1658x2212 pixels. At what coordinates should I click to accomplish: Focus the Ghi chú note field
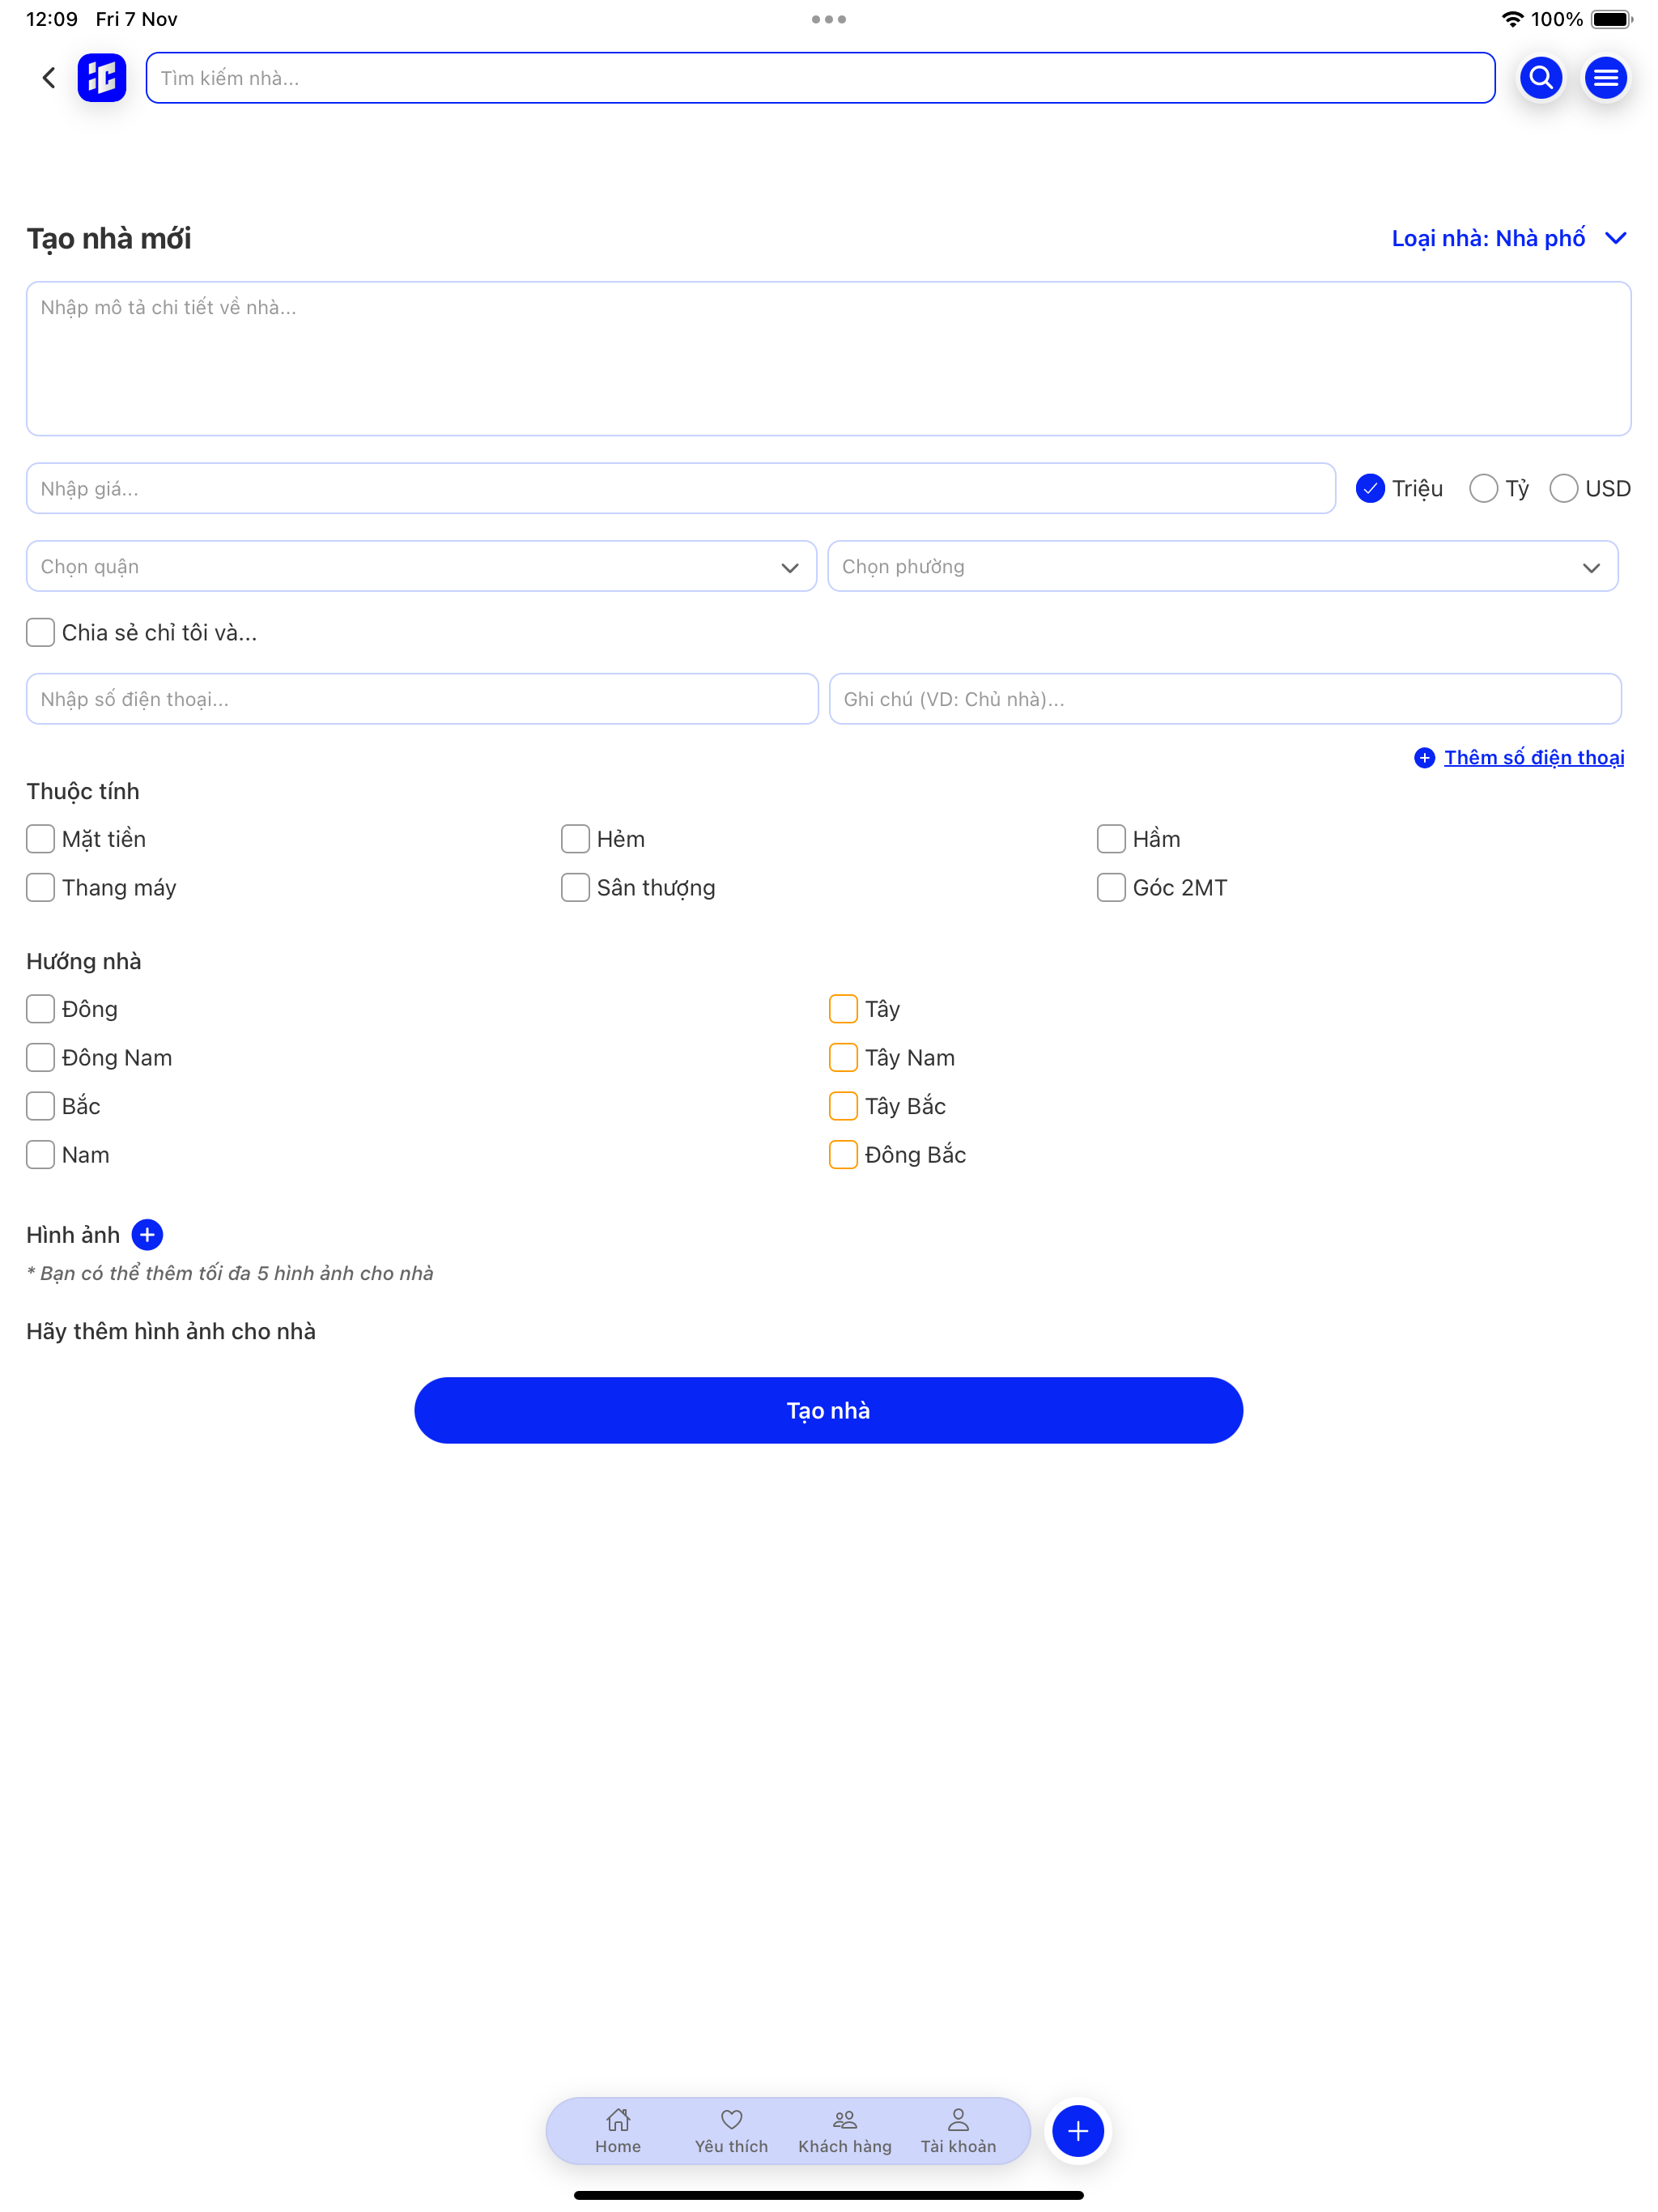pos(1225,698)
